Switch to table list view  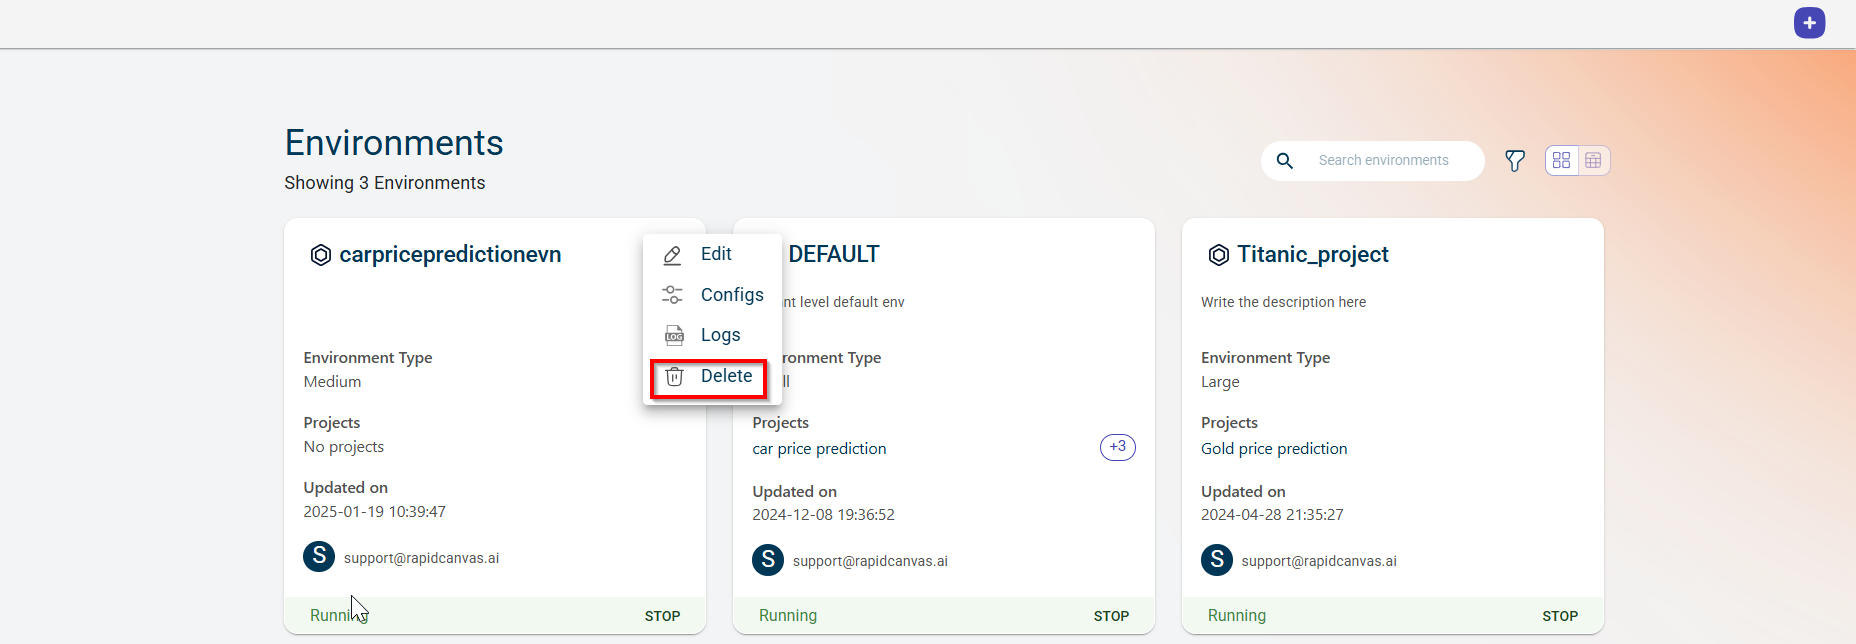(x=1593, y=161)
